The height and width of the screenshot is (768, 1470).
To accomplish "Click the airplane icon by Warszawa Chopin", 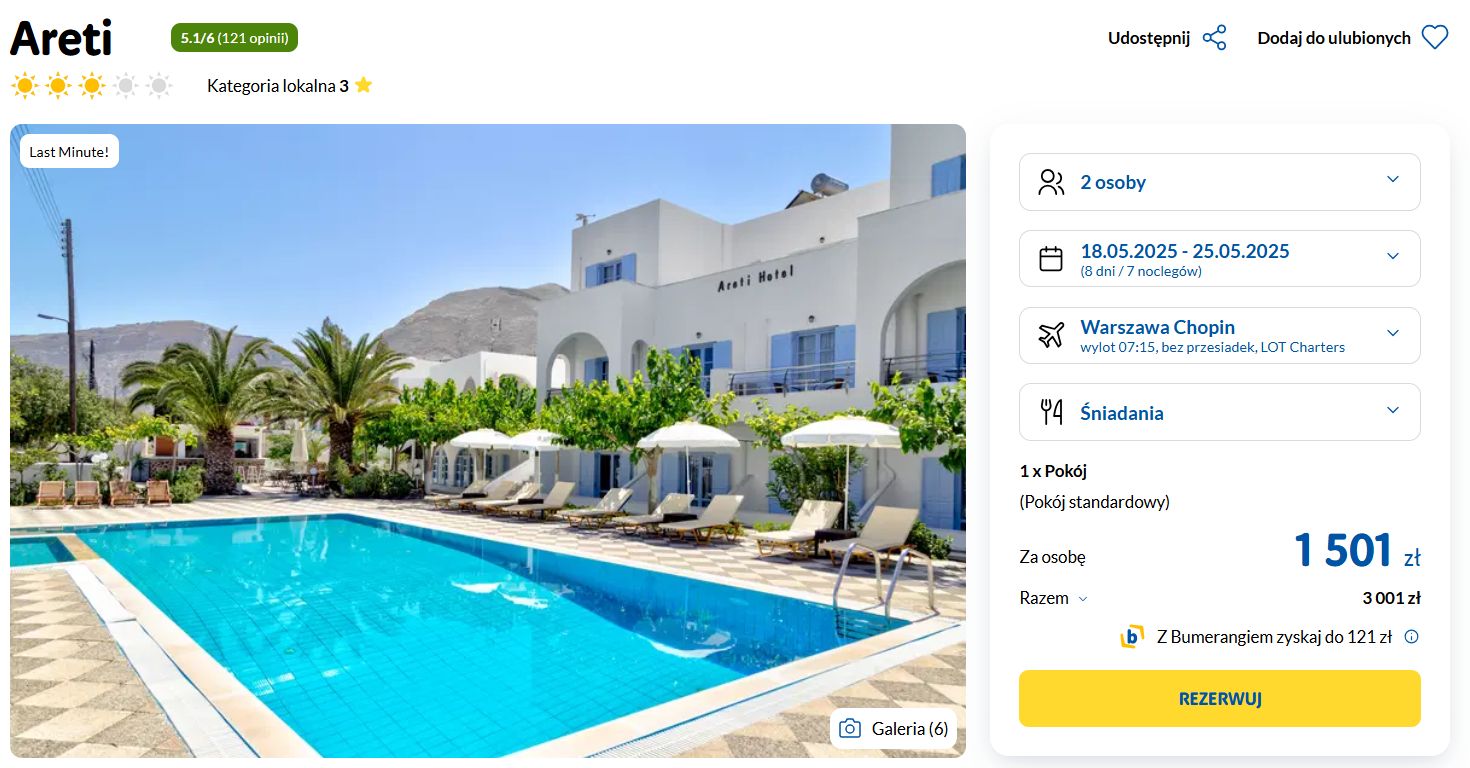I will pyautogui.click(x=1051, y=335).
